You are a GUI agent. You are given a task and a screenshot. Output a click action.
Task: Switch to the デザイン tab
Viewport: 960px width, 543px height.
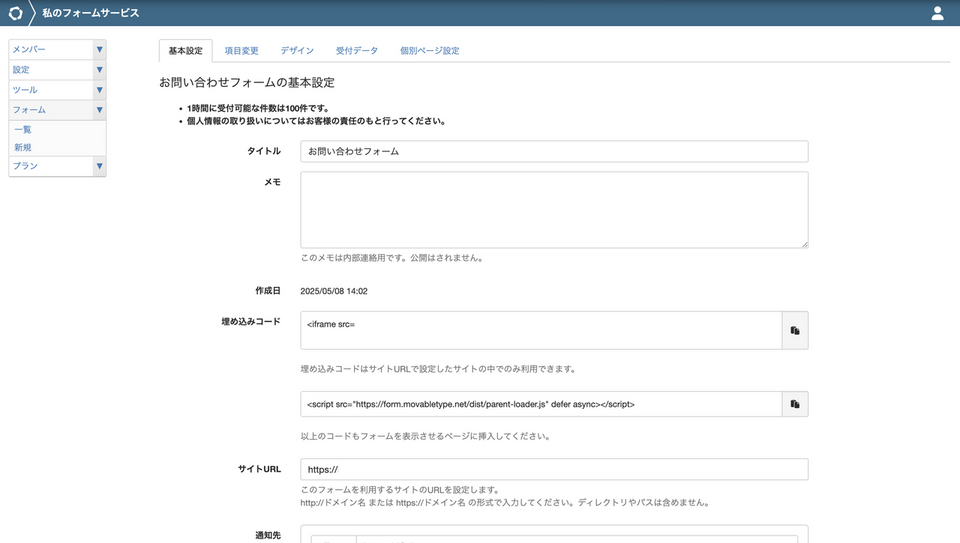coord(297,51)
